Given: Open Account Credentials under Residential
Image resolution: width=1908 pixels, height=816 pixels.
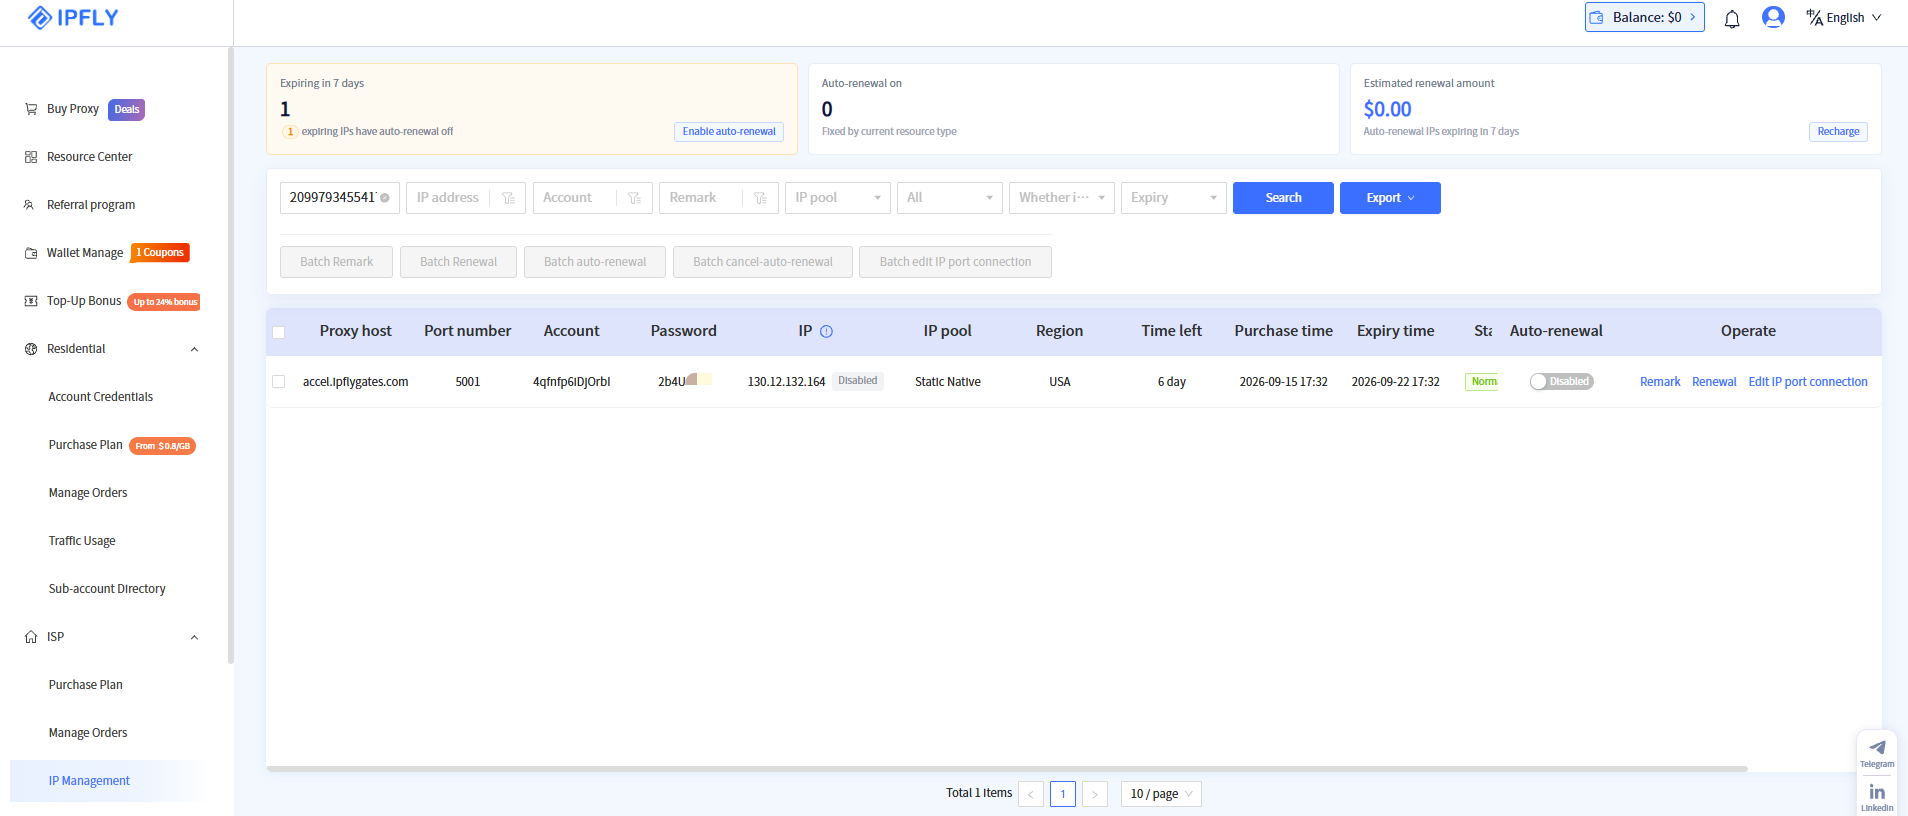Looking at the screenshot, I should click(101, 397).
